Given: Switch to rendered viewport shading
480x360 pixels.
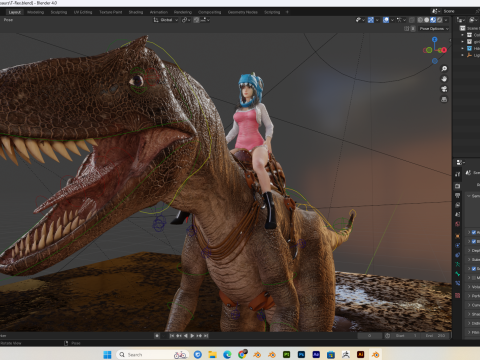Looking at the screenshot, I should pos(440,20).
